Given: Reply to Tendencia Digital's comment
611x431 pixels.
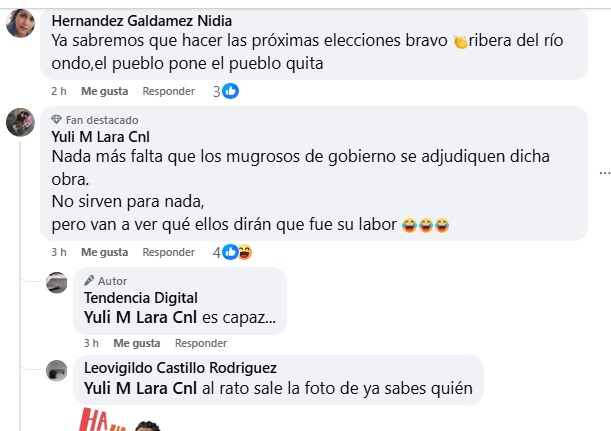Looking at the screenshot, I should coord(201,343).
